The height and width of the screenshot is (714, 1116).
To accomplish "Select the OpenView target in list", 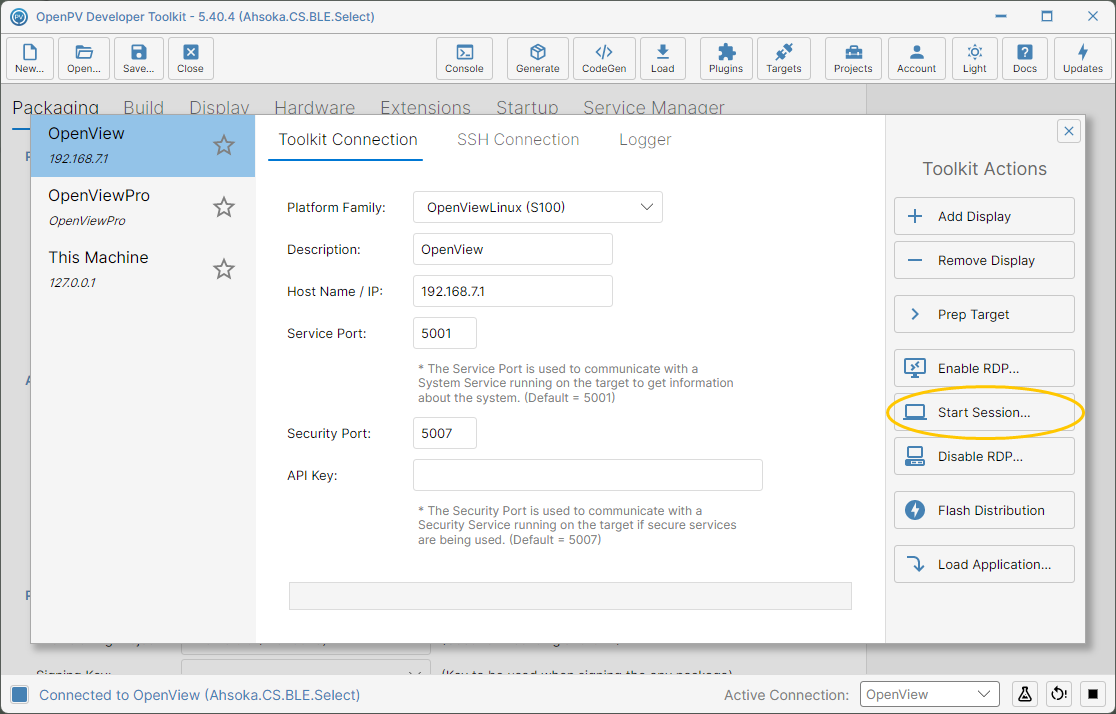I will pyautogui.click(x=142, y=145).
